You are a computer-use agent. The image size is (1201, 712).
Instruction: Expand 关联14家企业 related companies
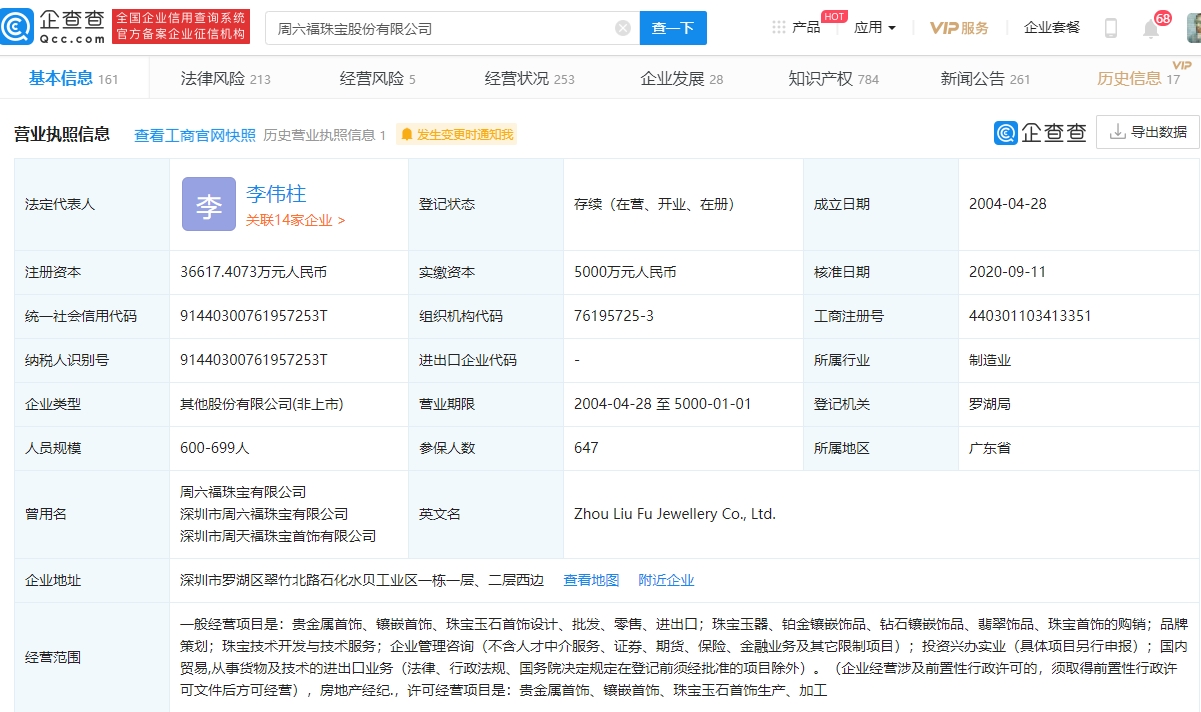point(295,220)
